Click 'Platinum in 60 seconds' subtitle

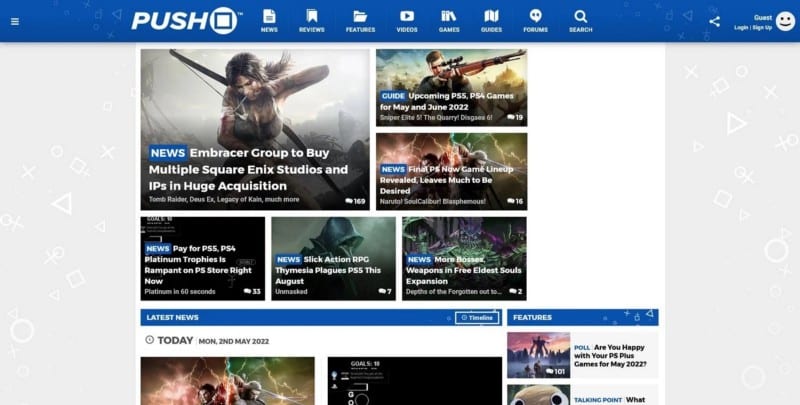[180, 292]
